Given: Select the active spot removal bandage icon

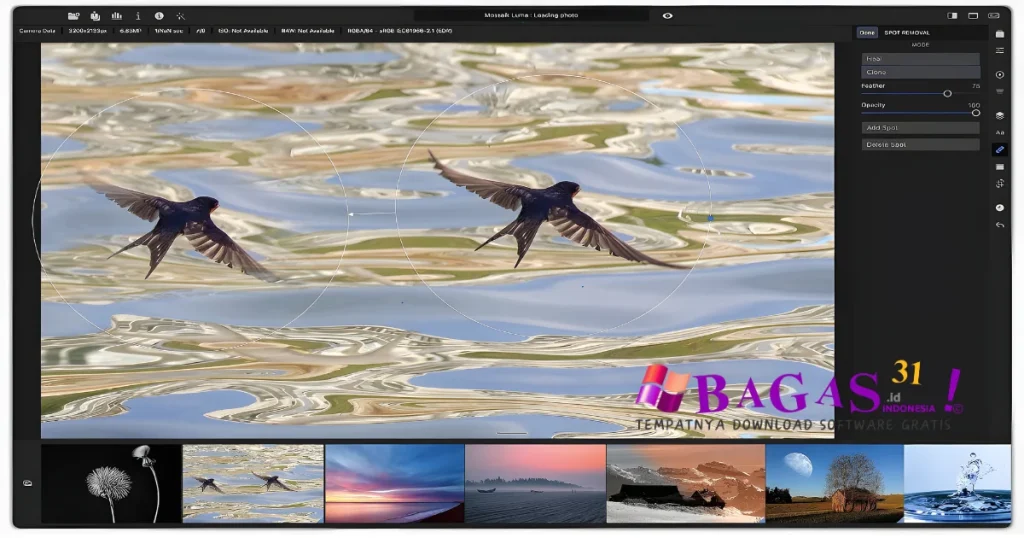Looking at the screenshot, I should pyautogui.click(x=1000, y=150).
